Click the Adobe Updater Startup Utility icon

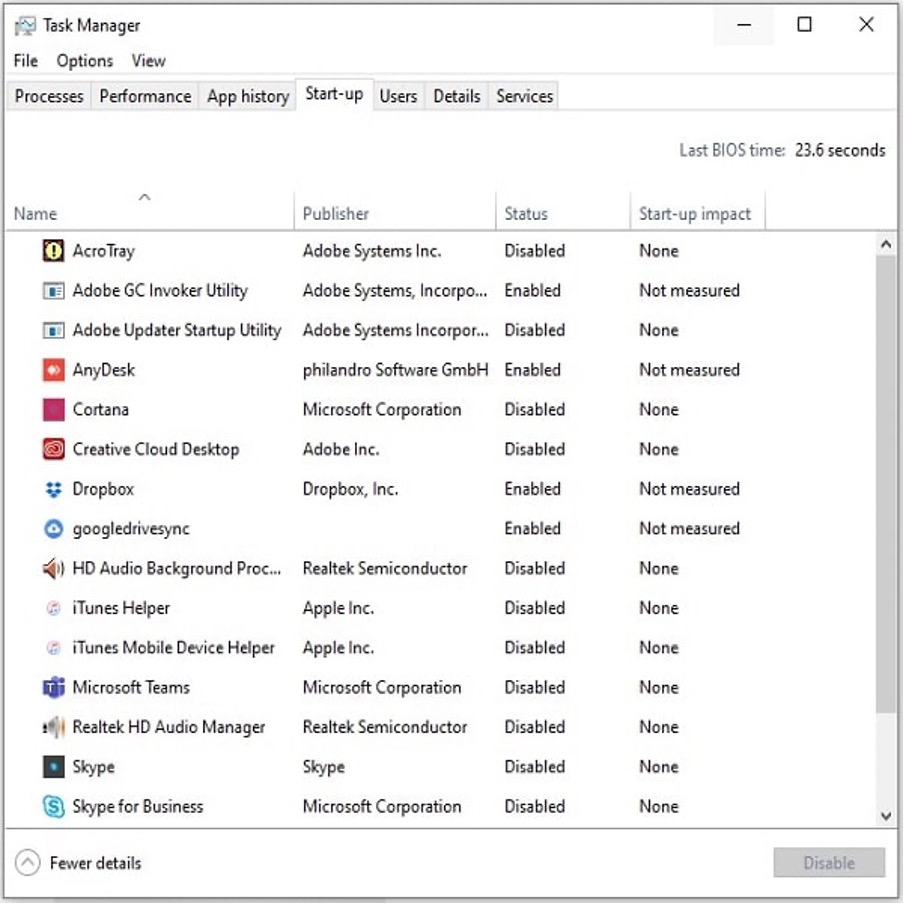(54, 330)
